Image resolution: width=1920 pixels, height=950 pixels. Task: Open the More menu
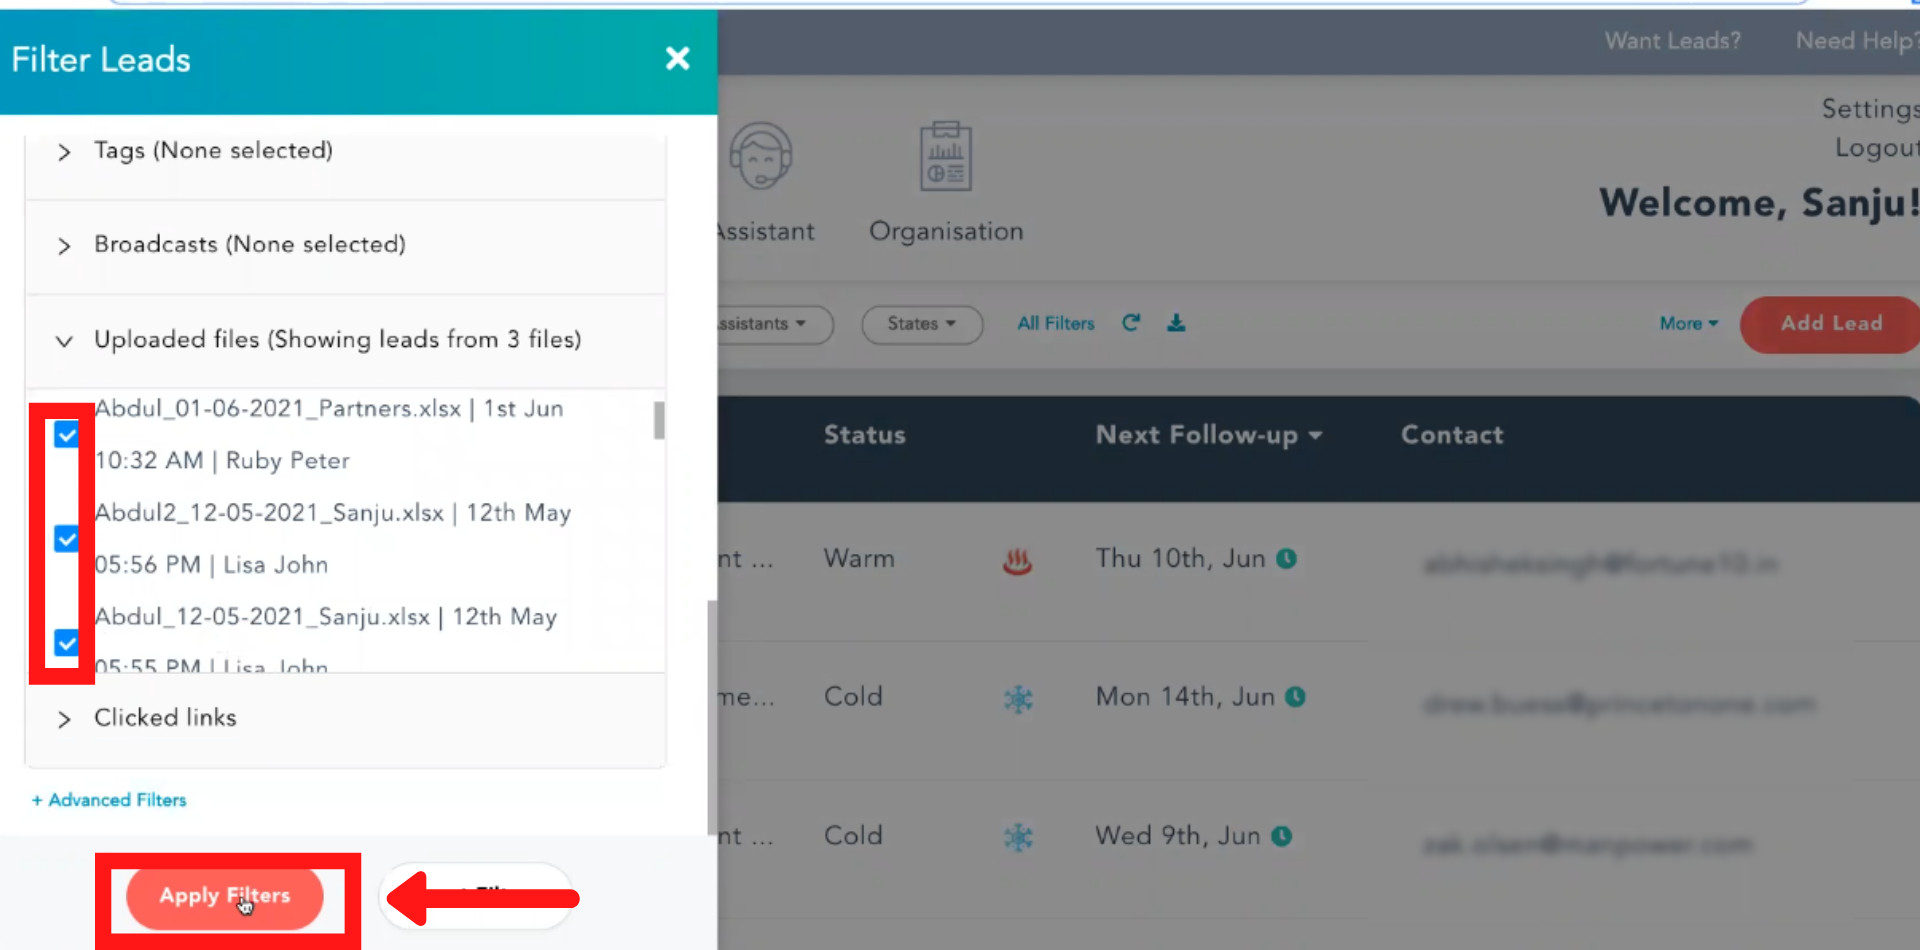[x=1688, y=324]
